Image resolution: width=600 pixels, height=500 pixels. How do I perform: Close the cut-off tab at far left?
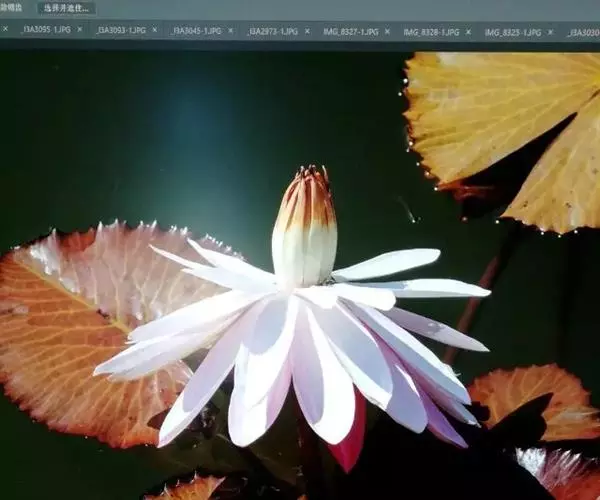pos(5,29)
